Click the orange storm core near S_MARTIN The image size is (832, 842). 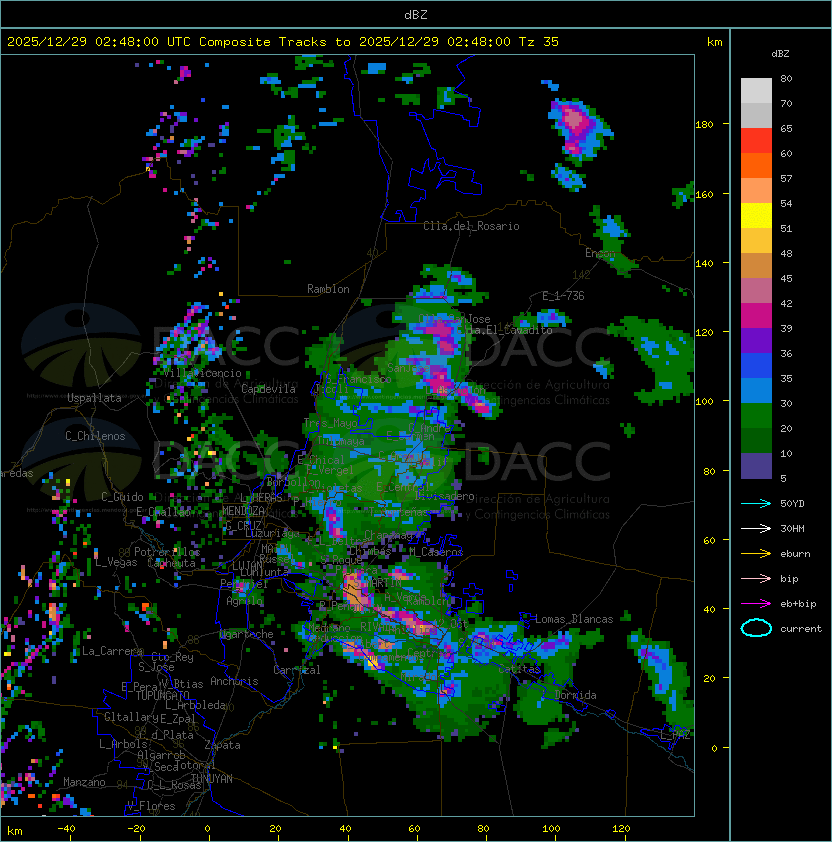[354, 590]
